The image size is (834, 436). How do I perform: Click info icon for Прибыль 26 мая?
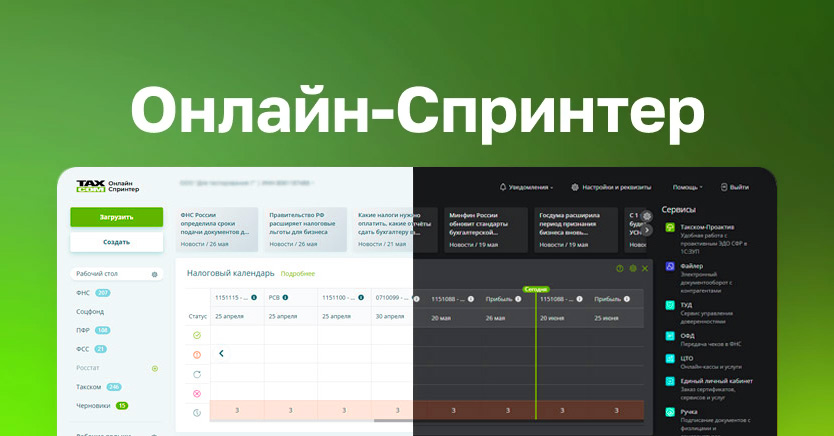click(x=518, y=299)
